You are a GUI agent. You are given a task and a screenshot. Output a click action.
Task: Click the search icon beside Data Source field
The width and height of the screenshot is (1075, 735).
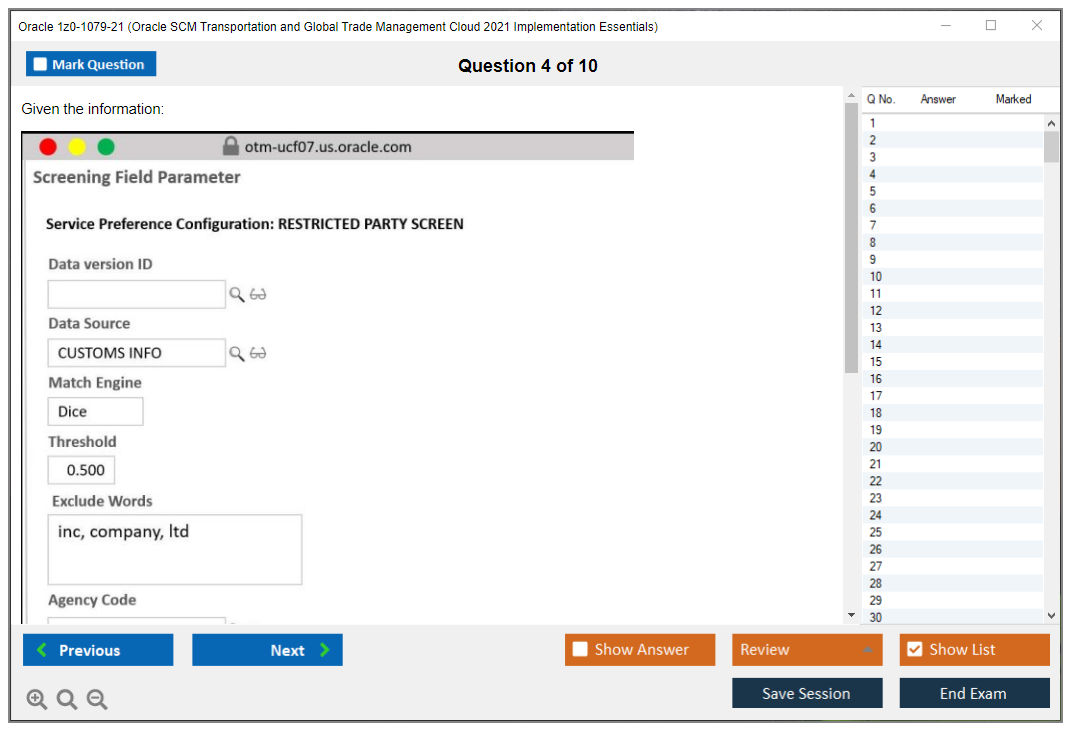pos(237,353)
